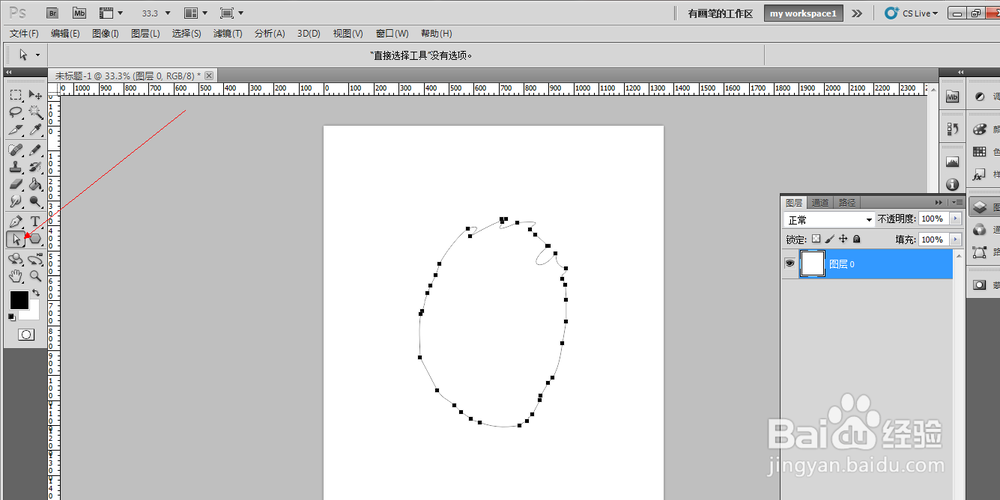Select the 3D Camera Orbit tool
The image size is (1000, 500).
pyautogui.click(x=36, y=259)
